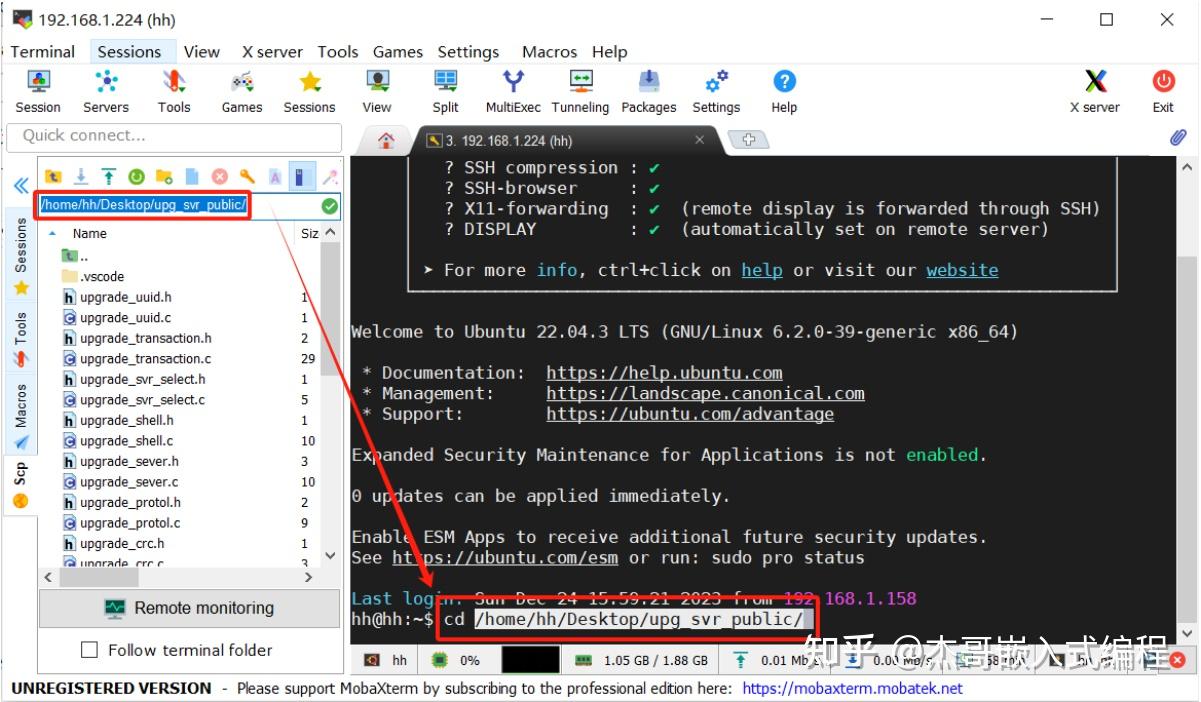Delete the selected remote file

pos(218,177)
